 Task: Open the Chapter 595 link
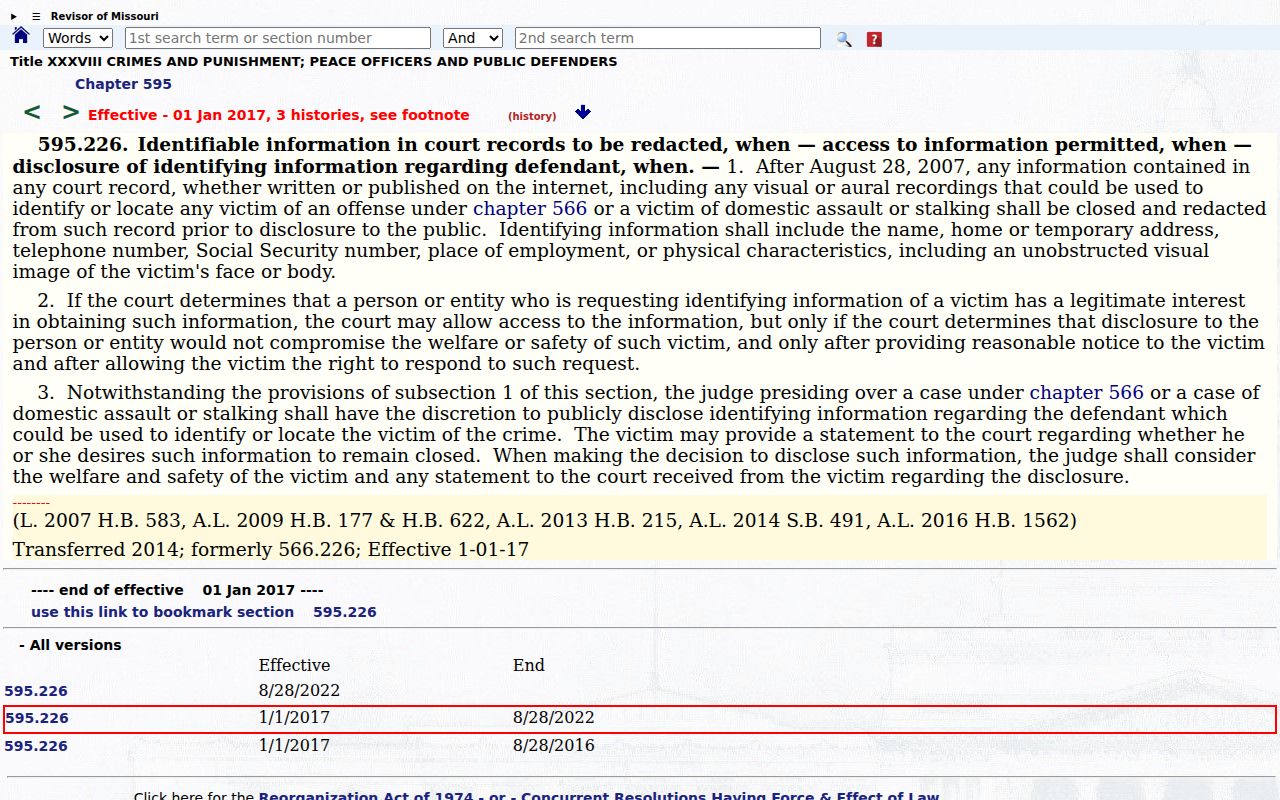(x=123, y=84)
